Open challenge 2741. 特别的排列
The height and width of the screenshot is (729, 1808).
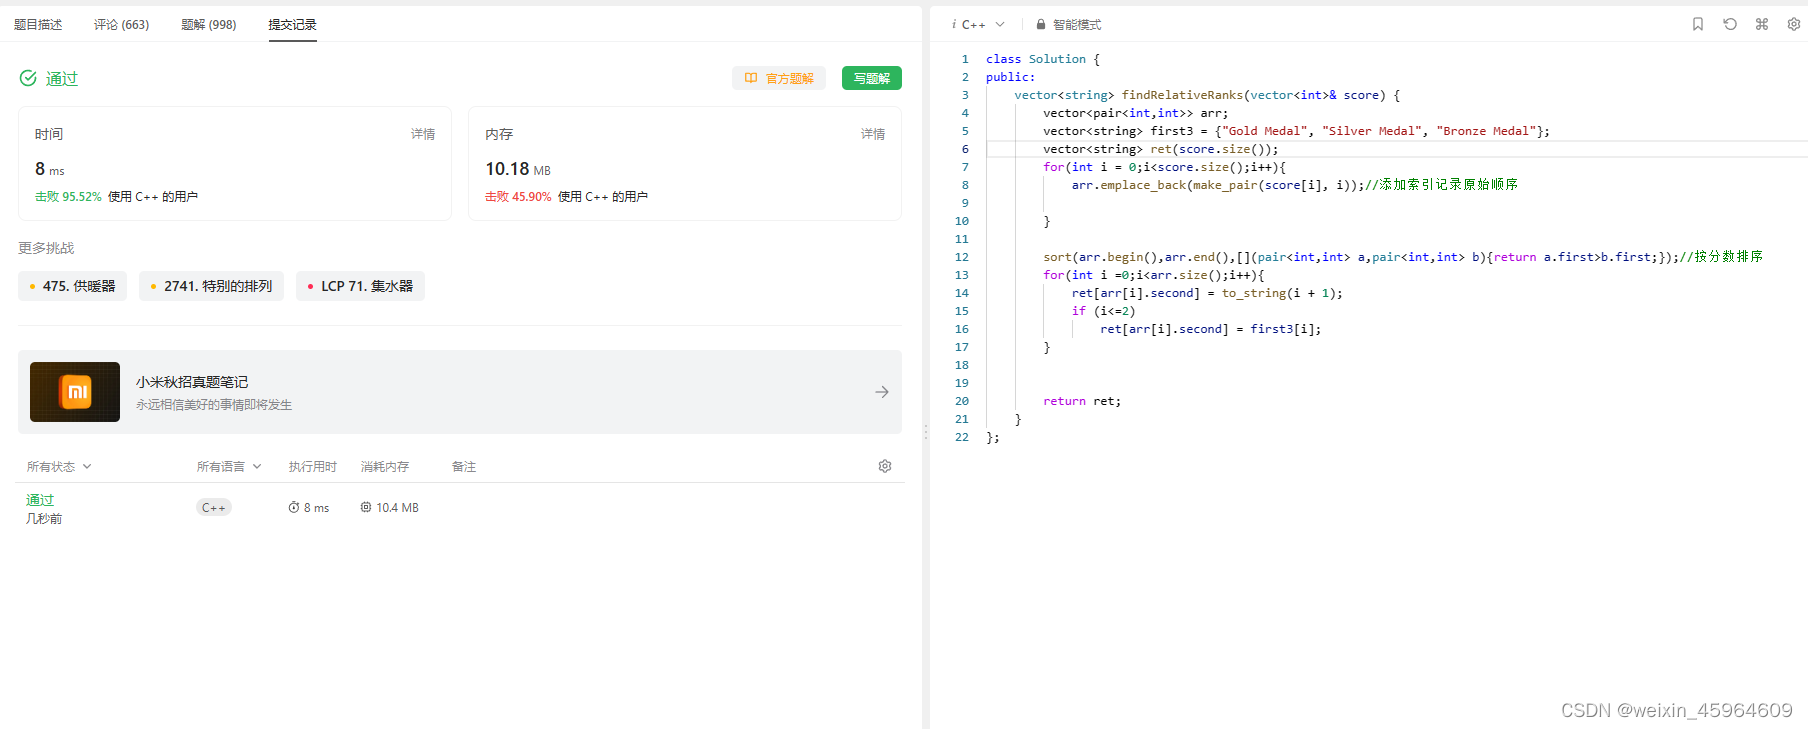pyautogui.click(x=211, y=286)
